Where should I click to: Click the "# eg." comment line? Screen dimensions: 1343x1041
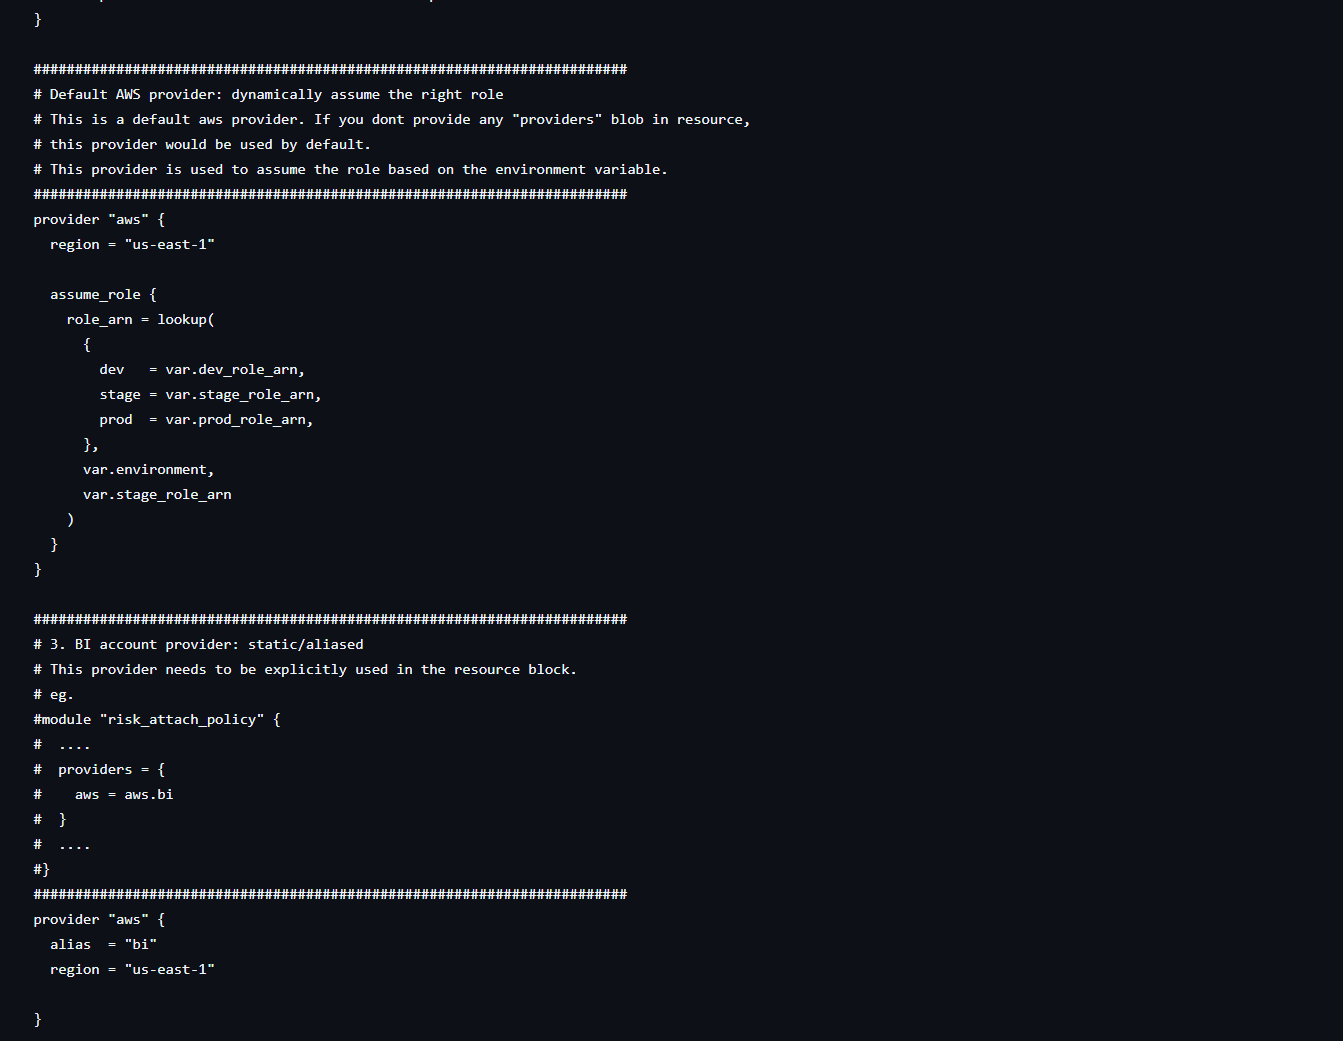coord(54,695)
